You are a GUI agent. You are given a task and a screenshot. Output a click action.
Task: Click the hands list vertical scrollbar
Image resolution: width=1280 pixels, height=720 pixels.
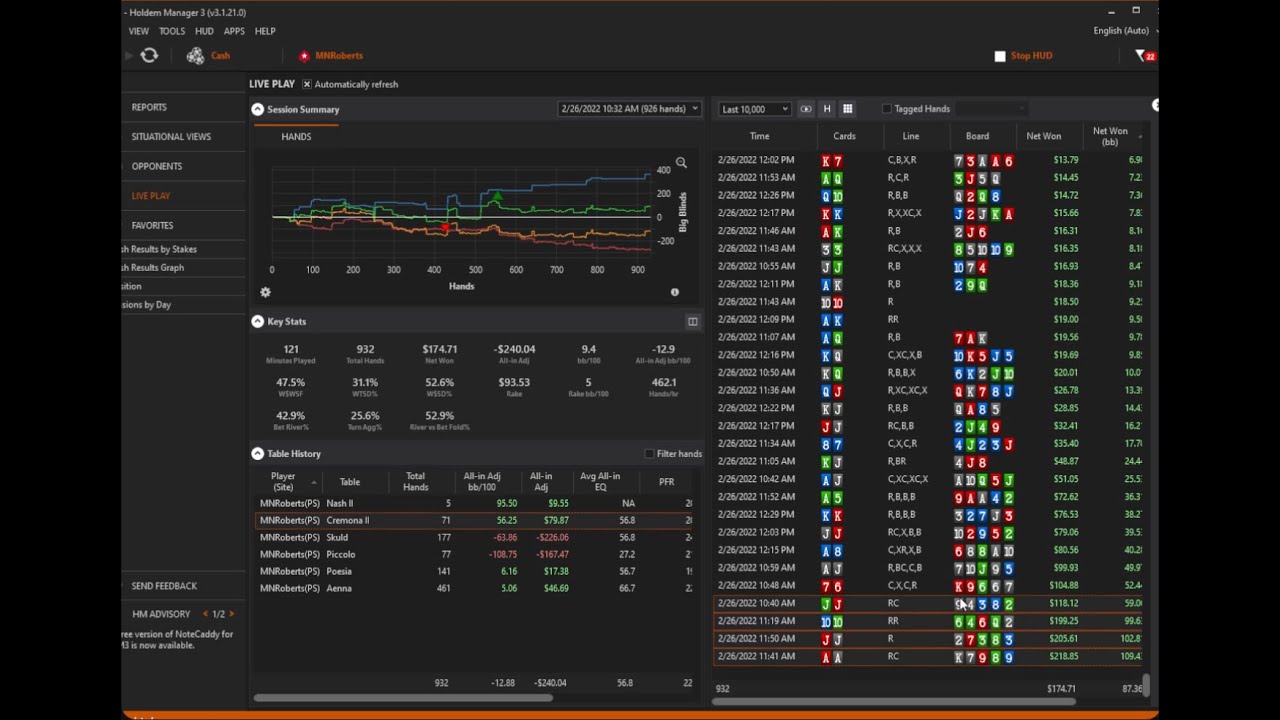click(1147, 684)
